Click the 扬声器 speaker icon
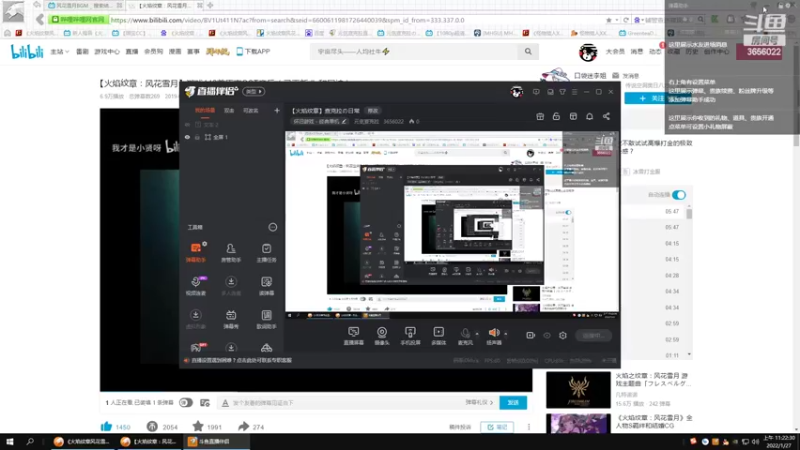800x450 pixels. [494, 333]
